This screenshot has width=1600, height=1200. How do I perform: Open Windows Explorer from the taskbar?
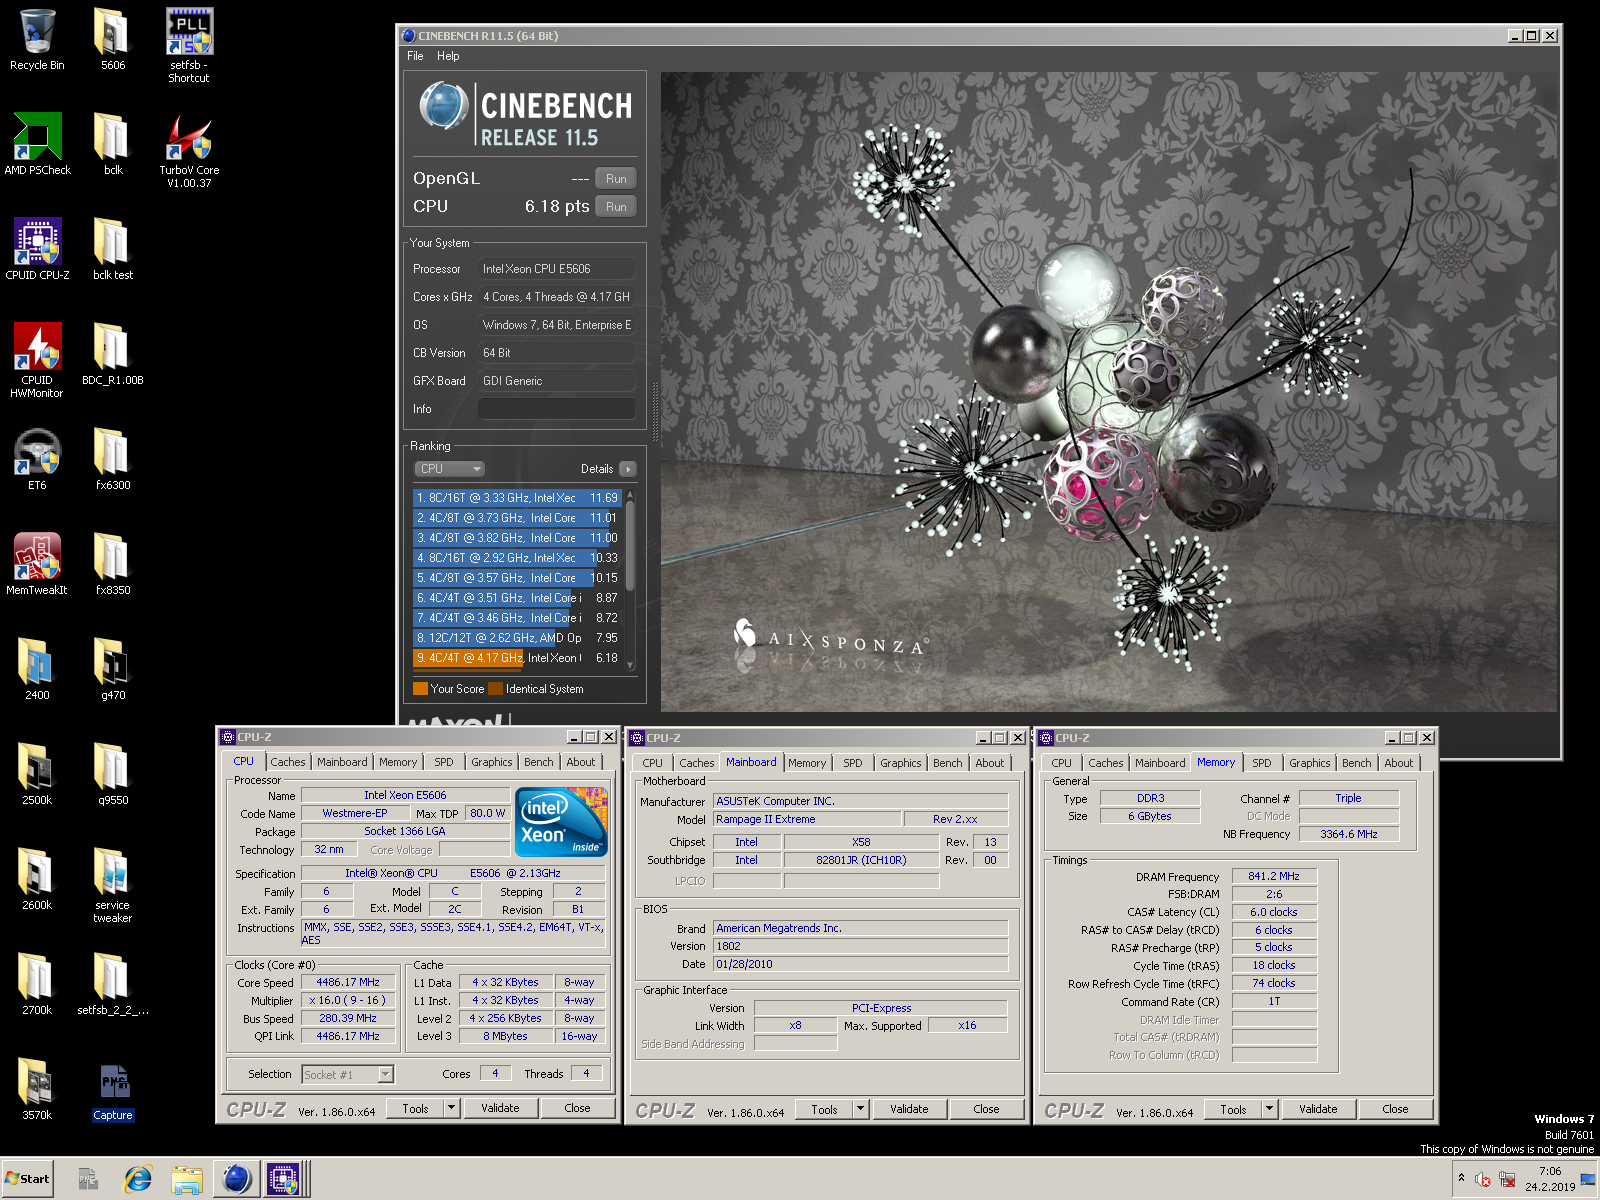[187, 1179]
